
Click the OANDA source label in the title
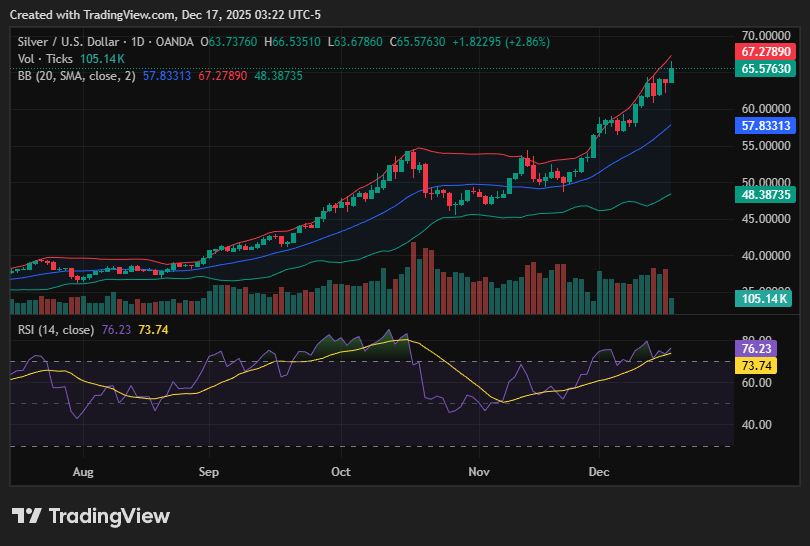pyautogui.click(x=172, y=42)
